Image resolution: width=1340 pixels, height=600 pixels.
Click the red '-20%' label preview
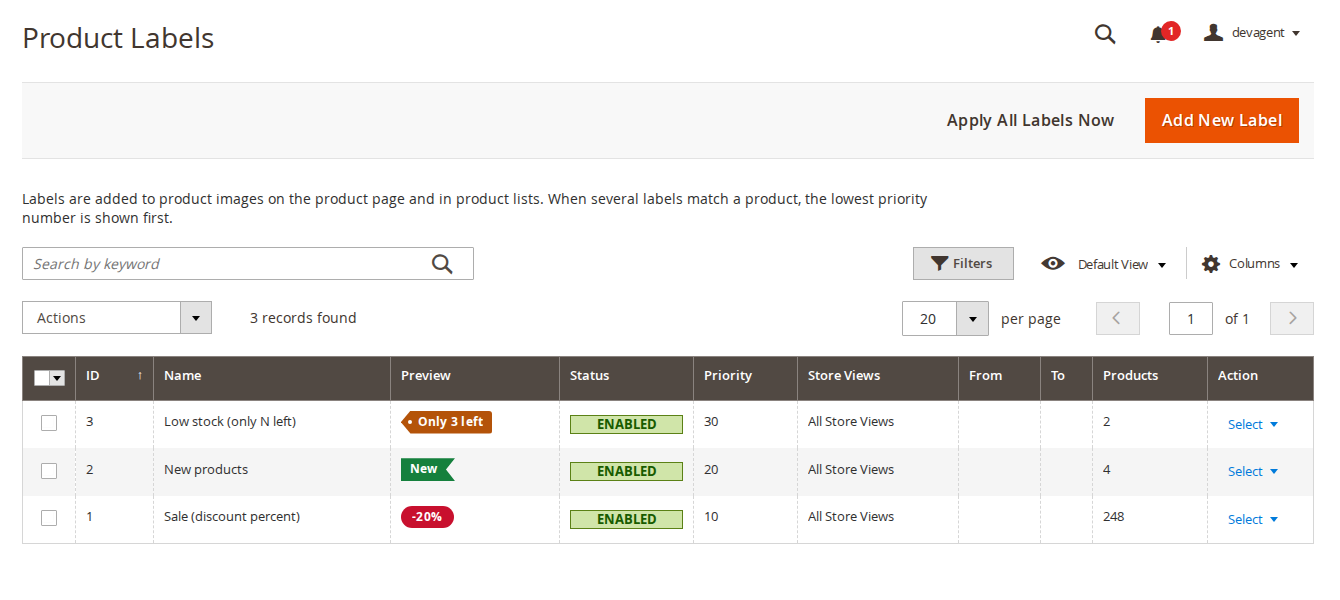(x=427, y=517)
